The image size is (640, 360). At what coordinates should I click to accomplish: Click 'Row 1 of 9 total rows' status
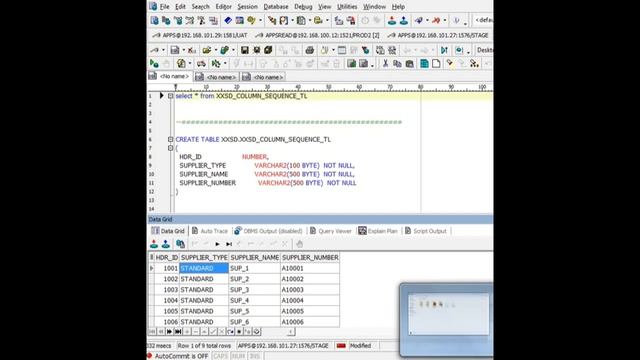tap(204, 346)
